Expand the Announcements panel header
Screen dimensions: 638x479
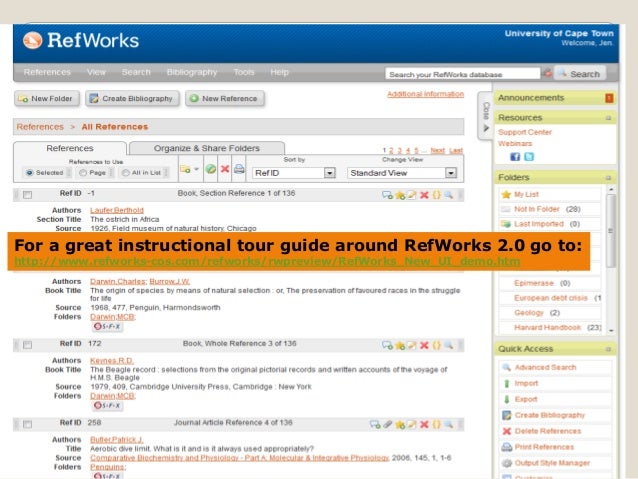tap(555, 98)
